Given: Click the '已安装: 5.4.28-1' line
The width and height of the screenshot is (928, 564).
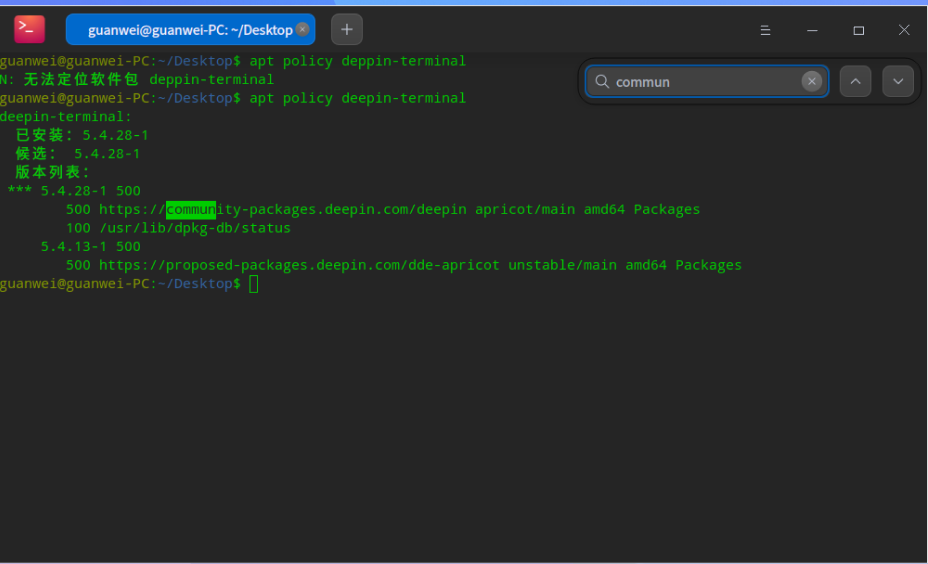Looking at the screenshot, I should pyautogui.click(x=82, y=135).
